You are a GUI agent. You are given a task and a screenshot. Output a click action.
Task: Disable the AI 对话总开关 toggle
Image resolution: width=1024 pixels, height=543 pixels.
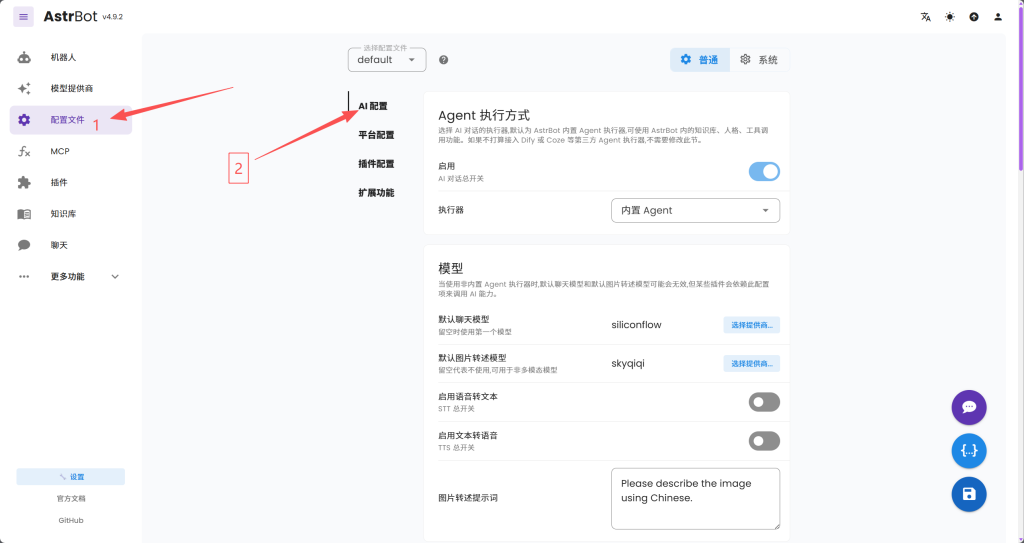pos(764,171)
